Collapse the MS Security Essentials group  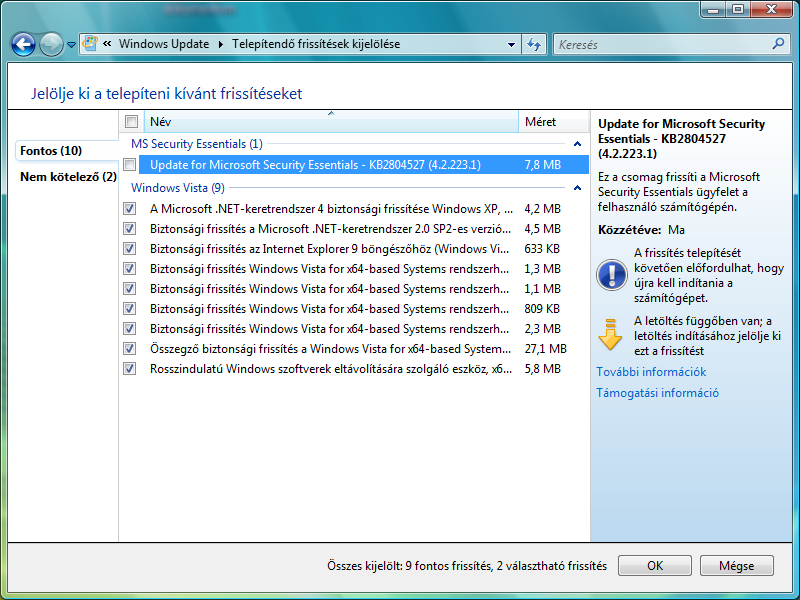pos(577,144)
